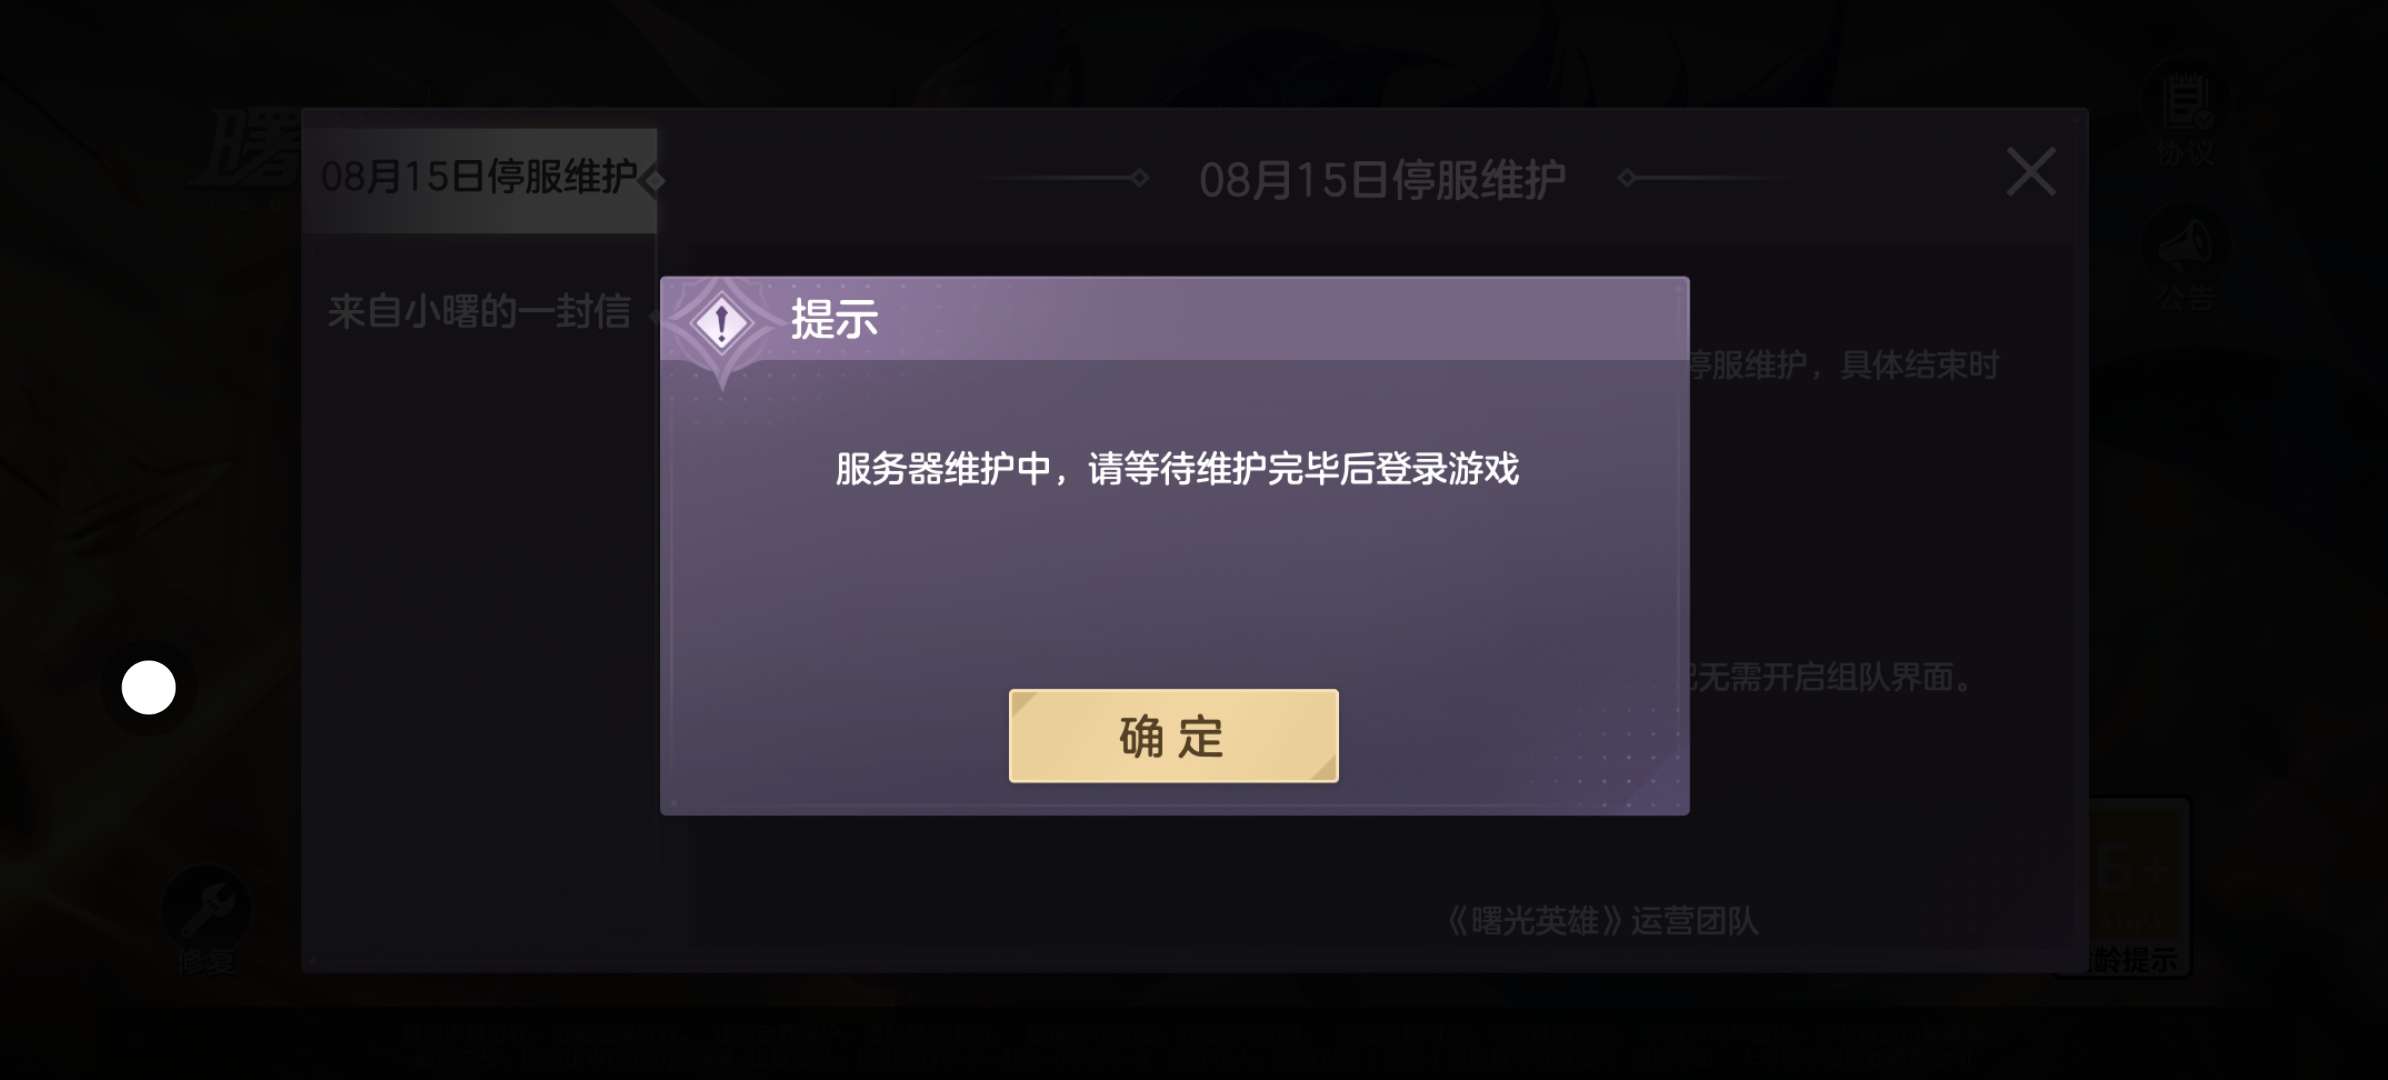Confirm the prompt with 确定 button
The height and width of the screenshot is (1080, 2388).
[x=1173, y=736]
